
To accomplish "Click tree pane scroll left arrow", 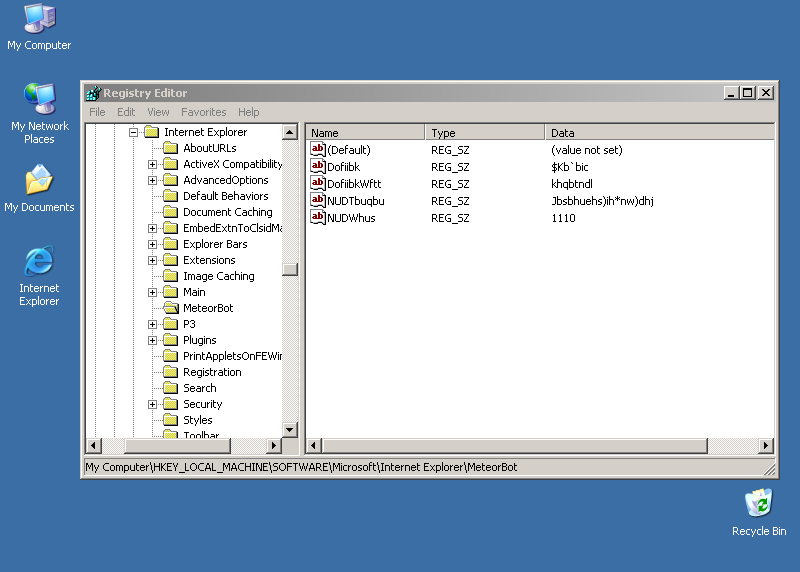I will coord(93,445).
